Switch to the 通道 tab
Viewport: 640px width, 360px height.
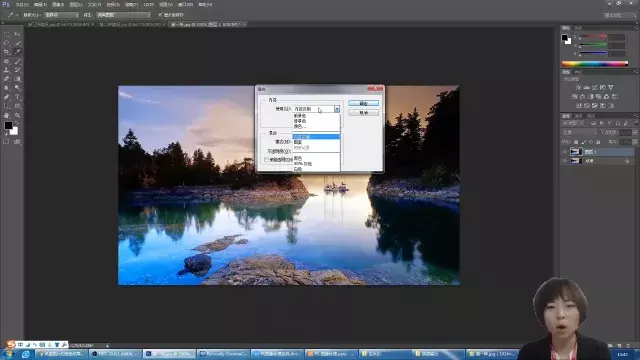pos(579,116)
